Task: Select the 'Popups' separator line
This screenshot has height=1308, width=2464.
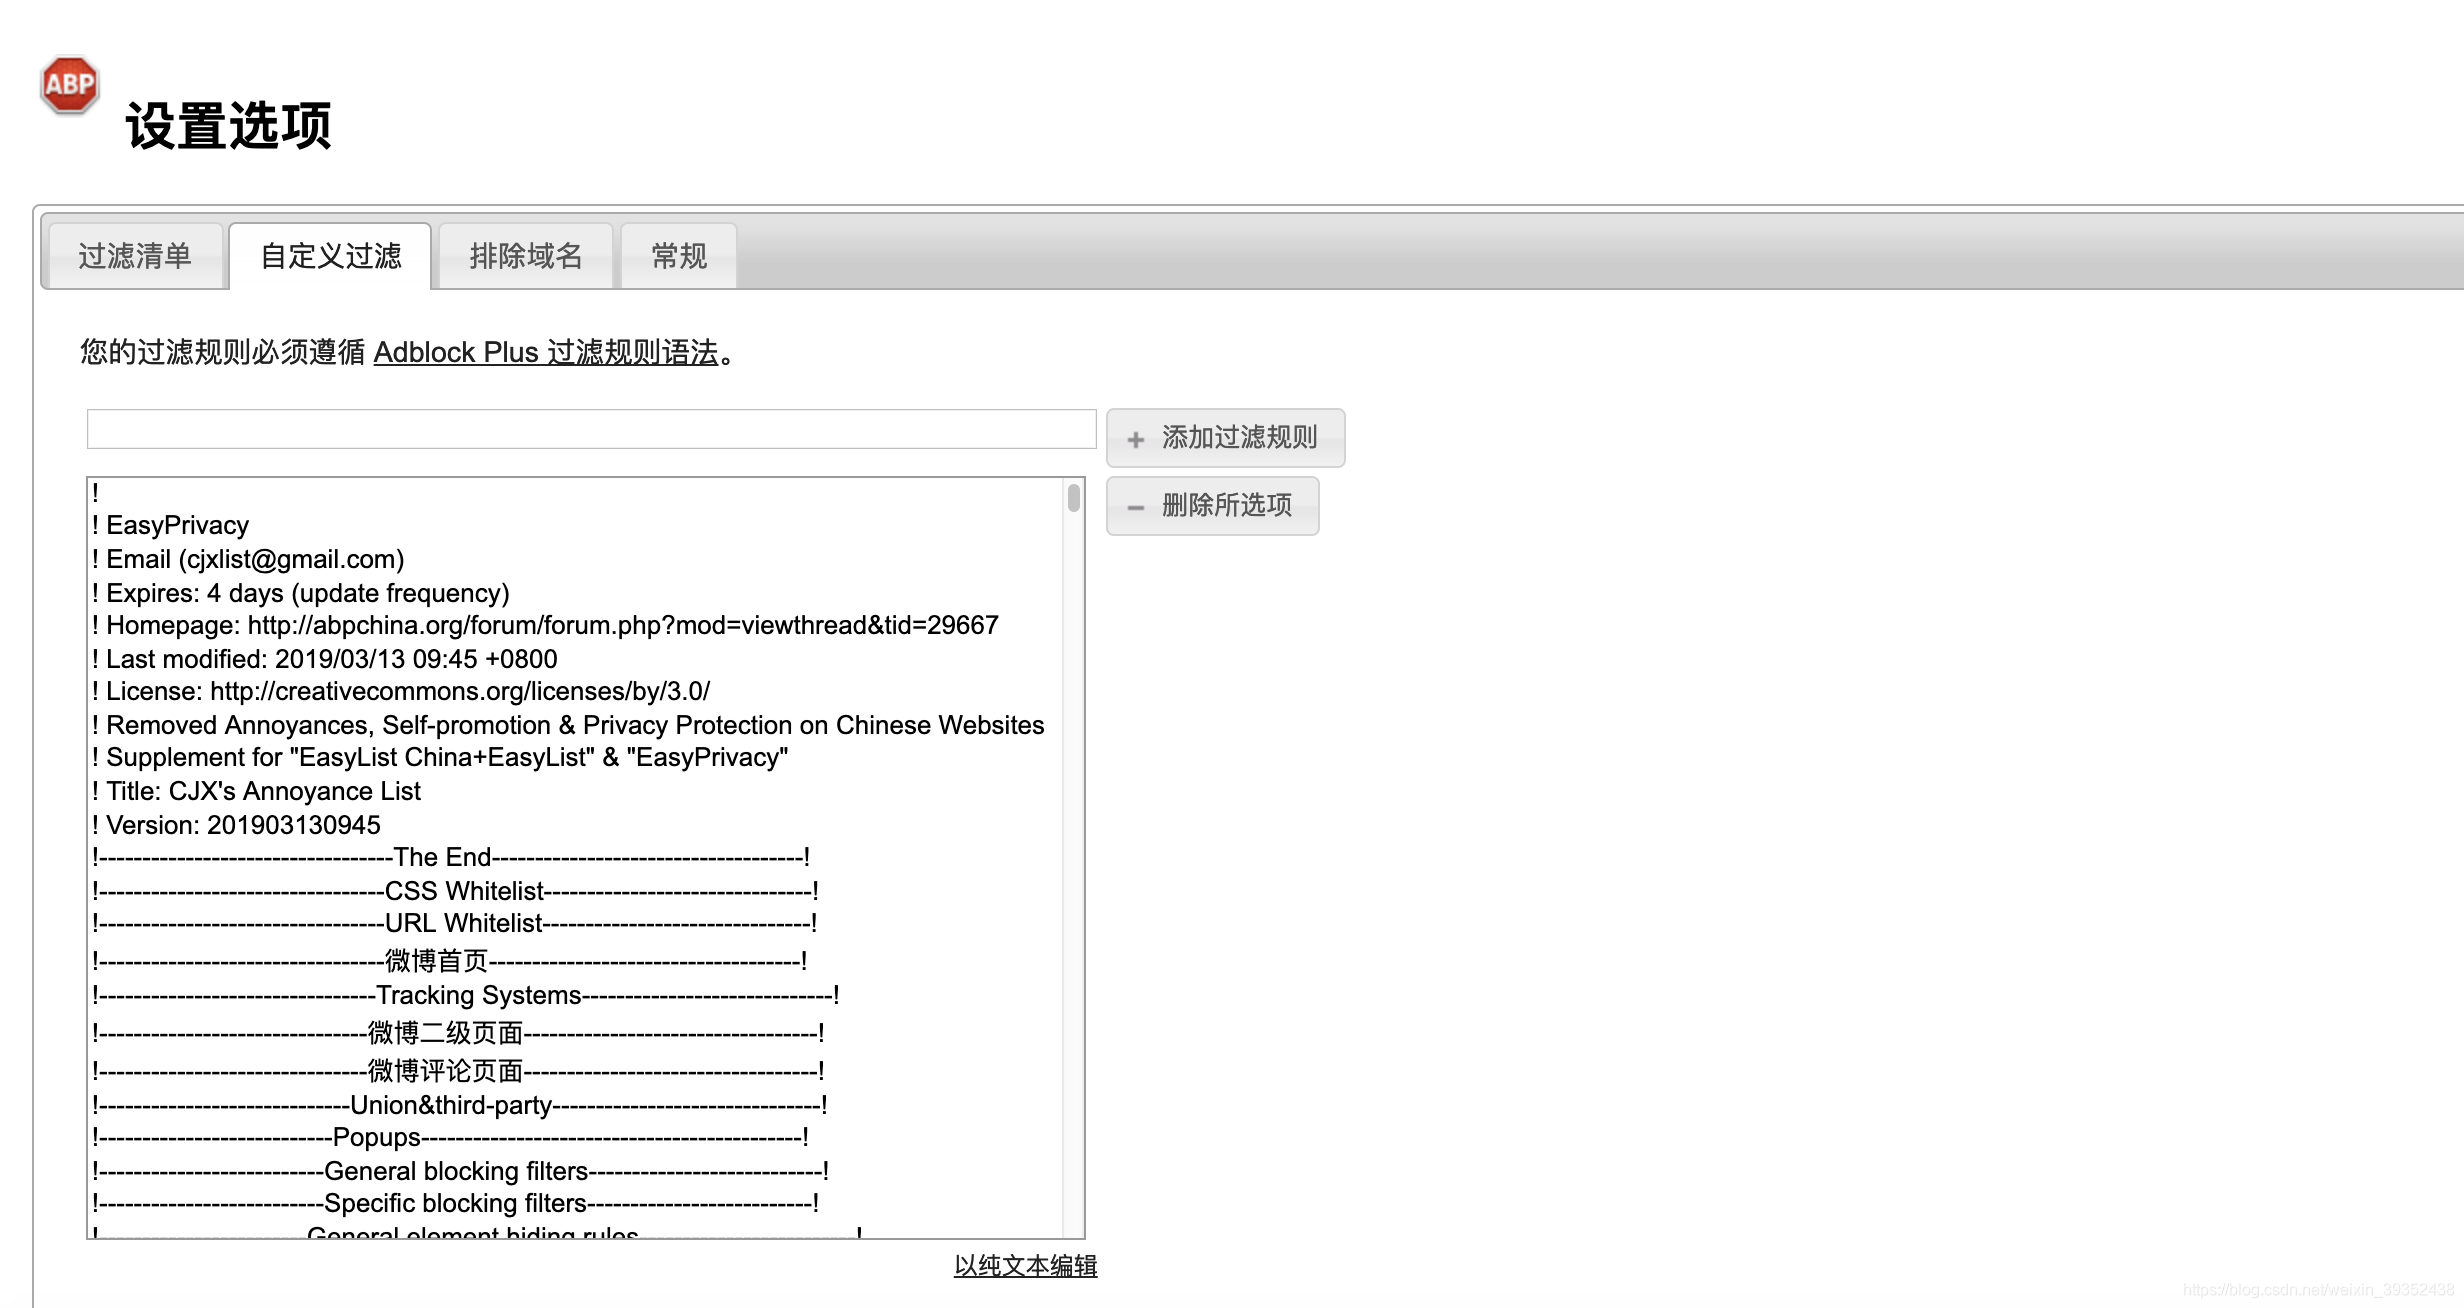Action: tap(576, 1137)
